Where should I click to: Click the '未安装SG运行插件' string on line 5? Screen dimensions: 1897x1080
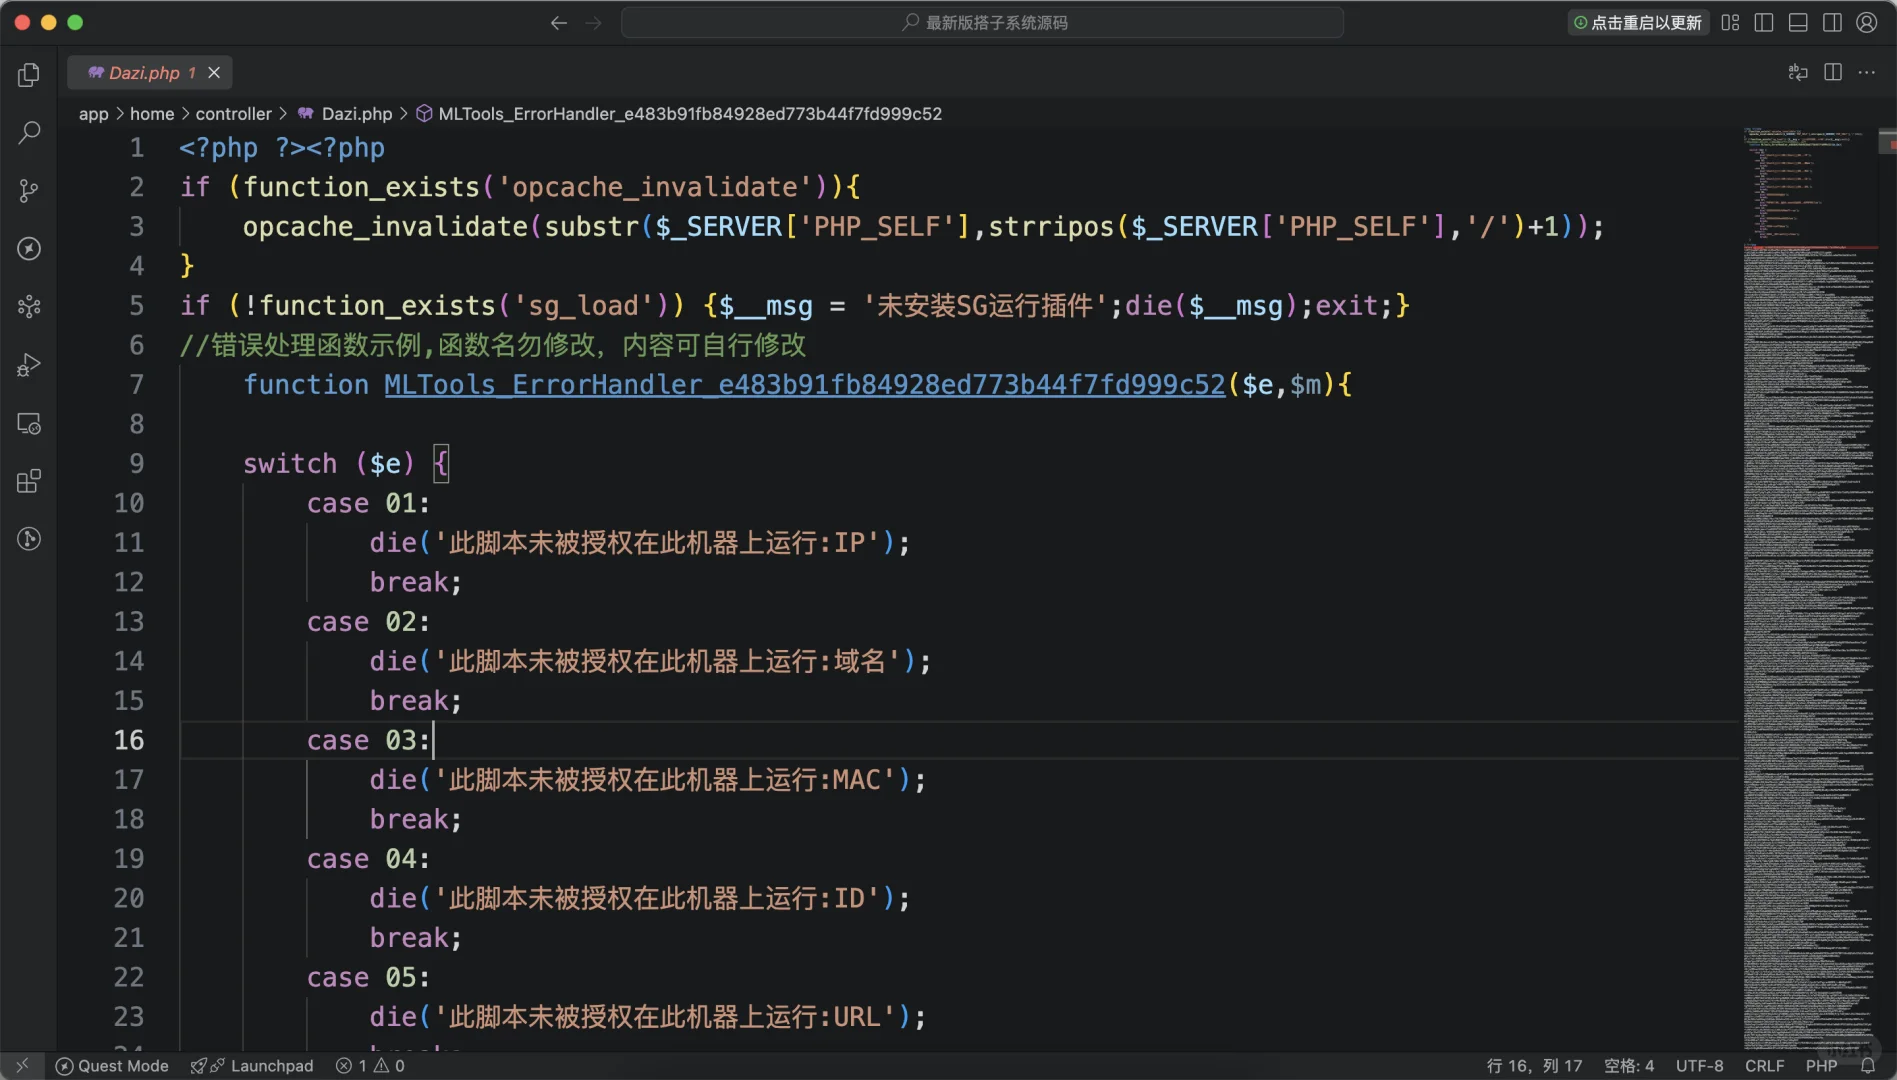point(985,306)
